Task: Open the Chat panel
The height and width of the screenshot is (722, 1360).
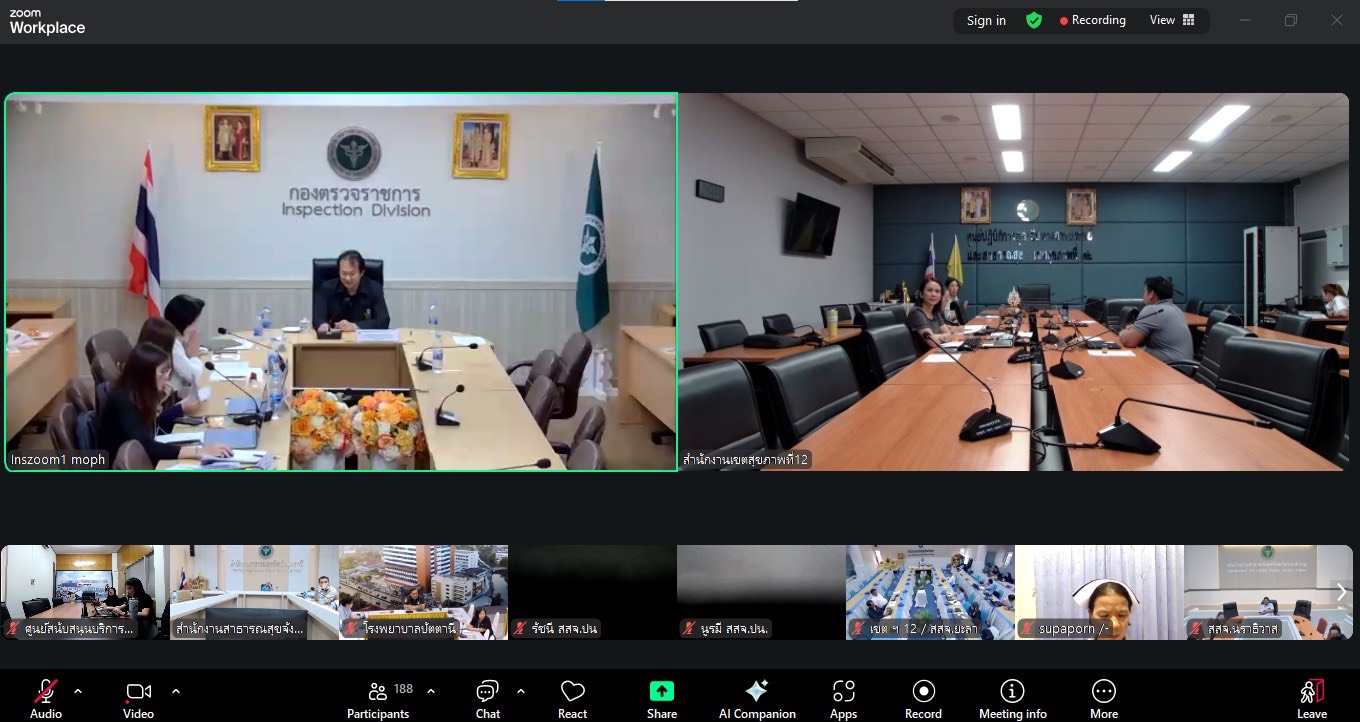Action: [x=488, y=697]
